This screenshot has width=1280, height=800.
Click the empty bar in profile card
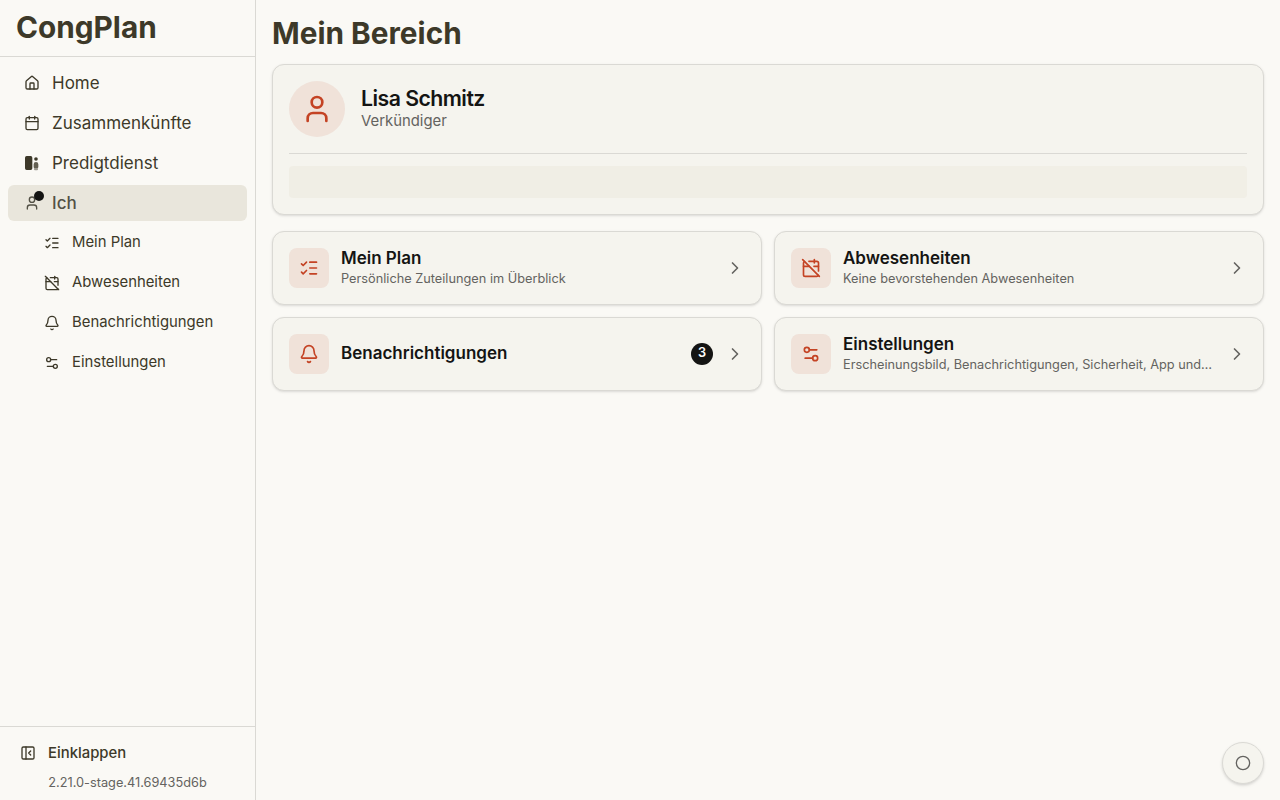[x=768, y=182]
